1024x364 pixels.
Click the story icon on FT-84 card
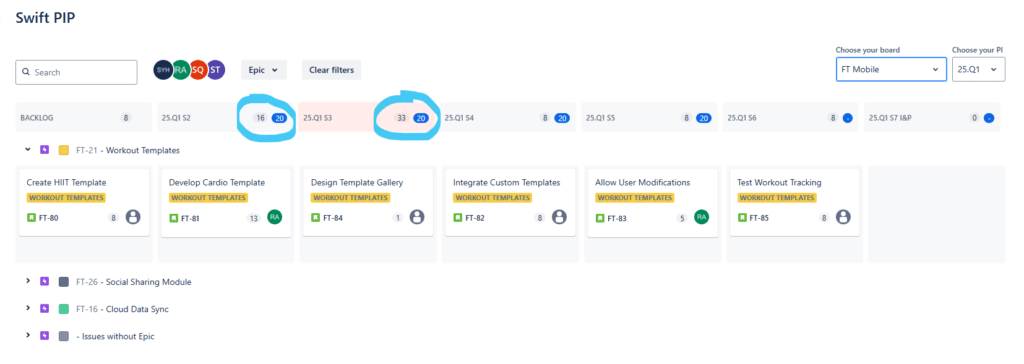[315, 218]
